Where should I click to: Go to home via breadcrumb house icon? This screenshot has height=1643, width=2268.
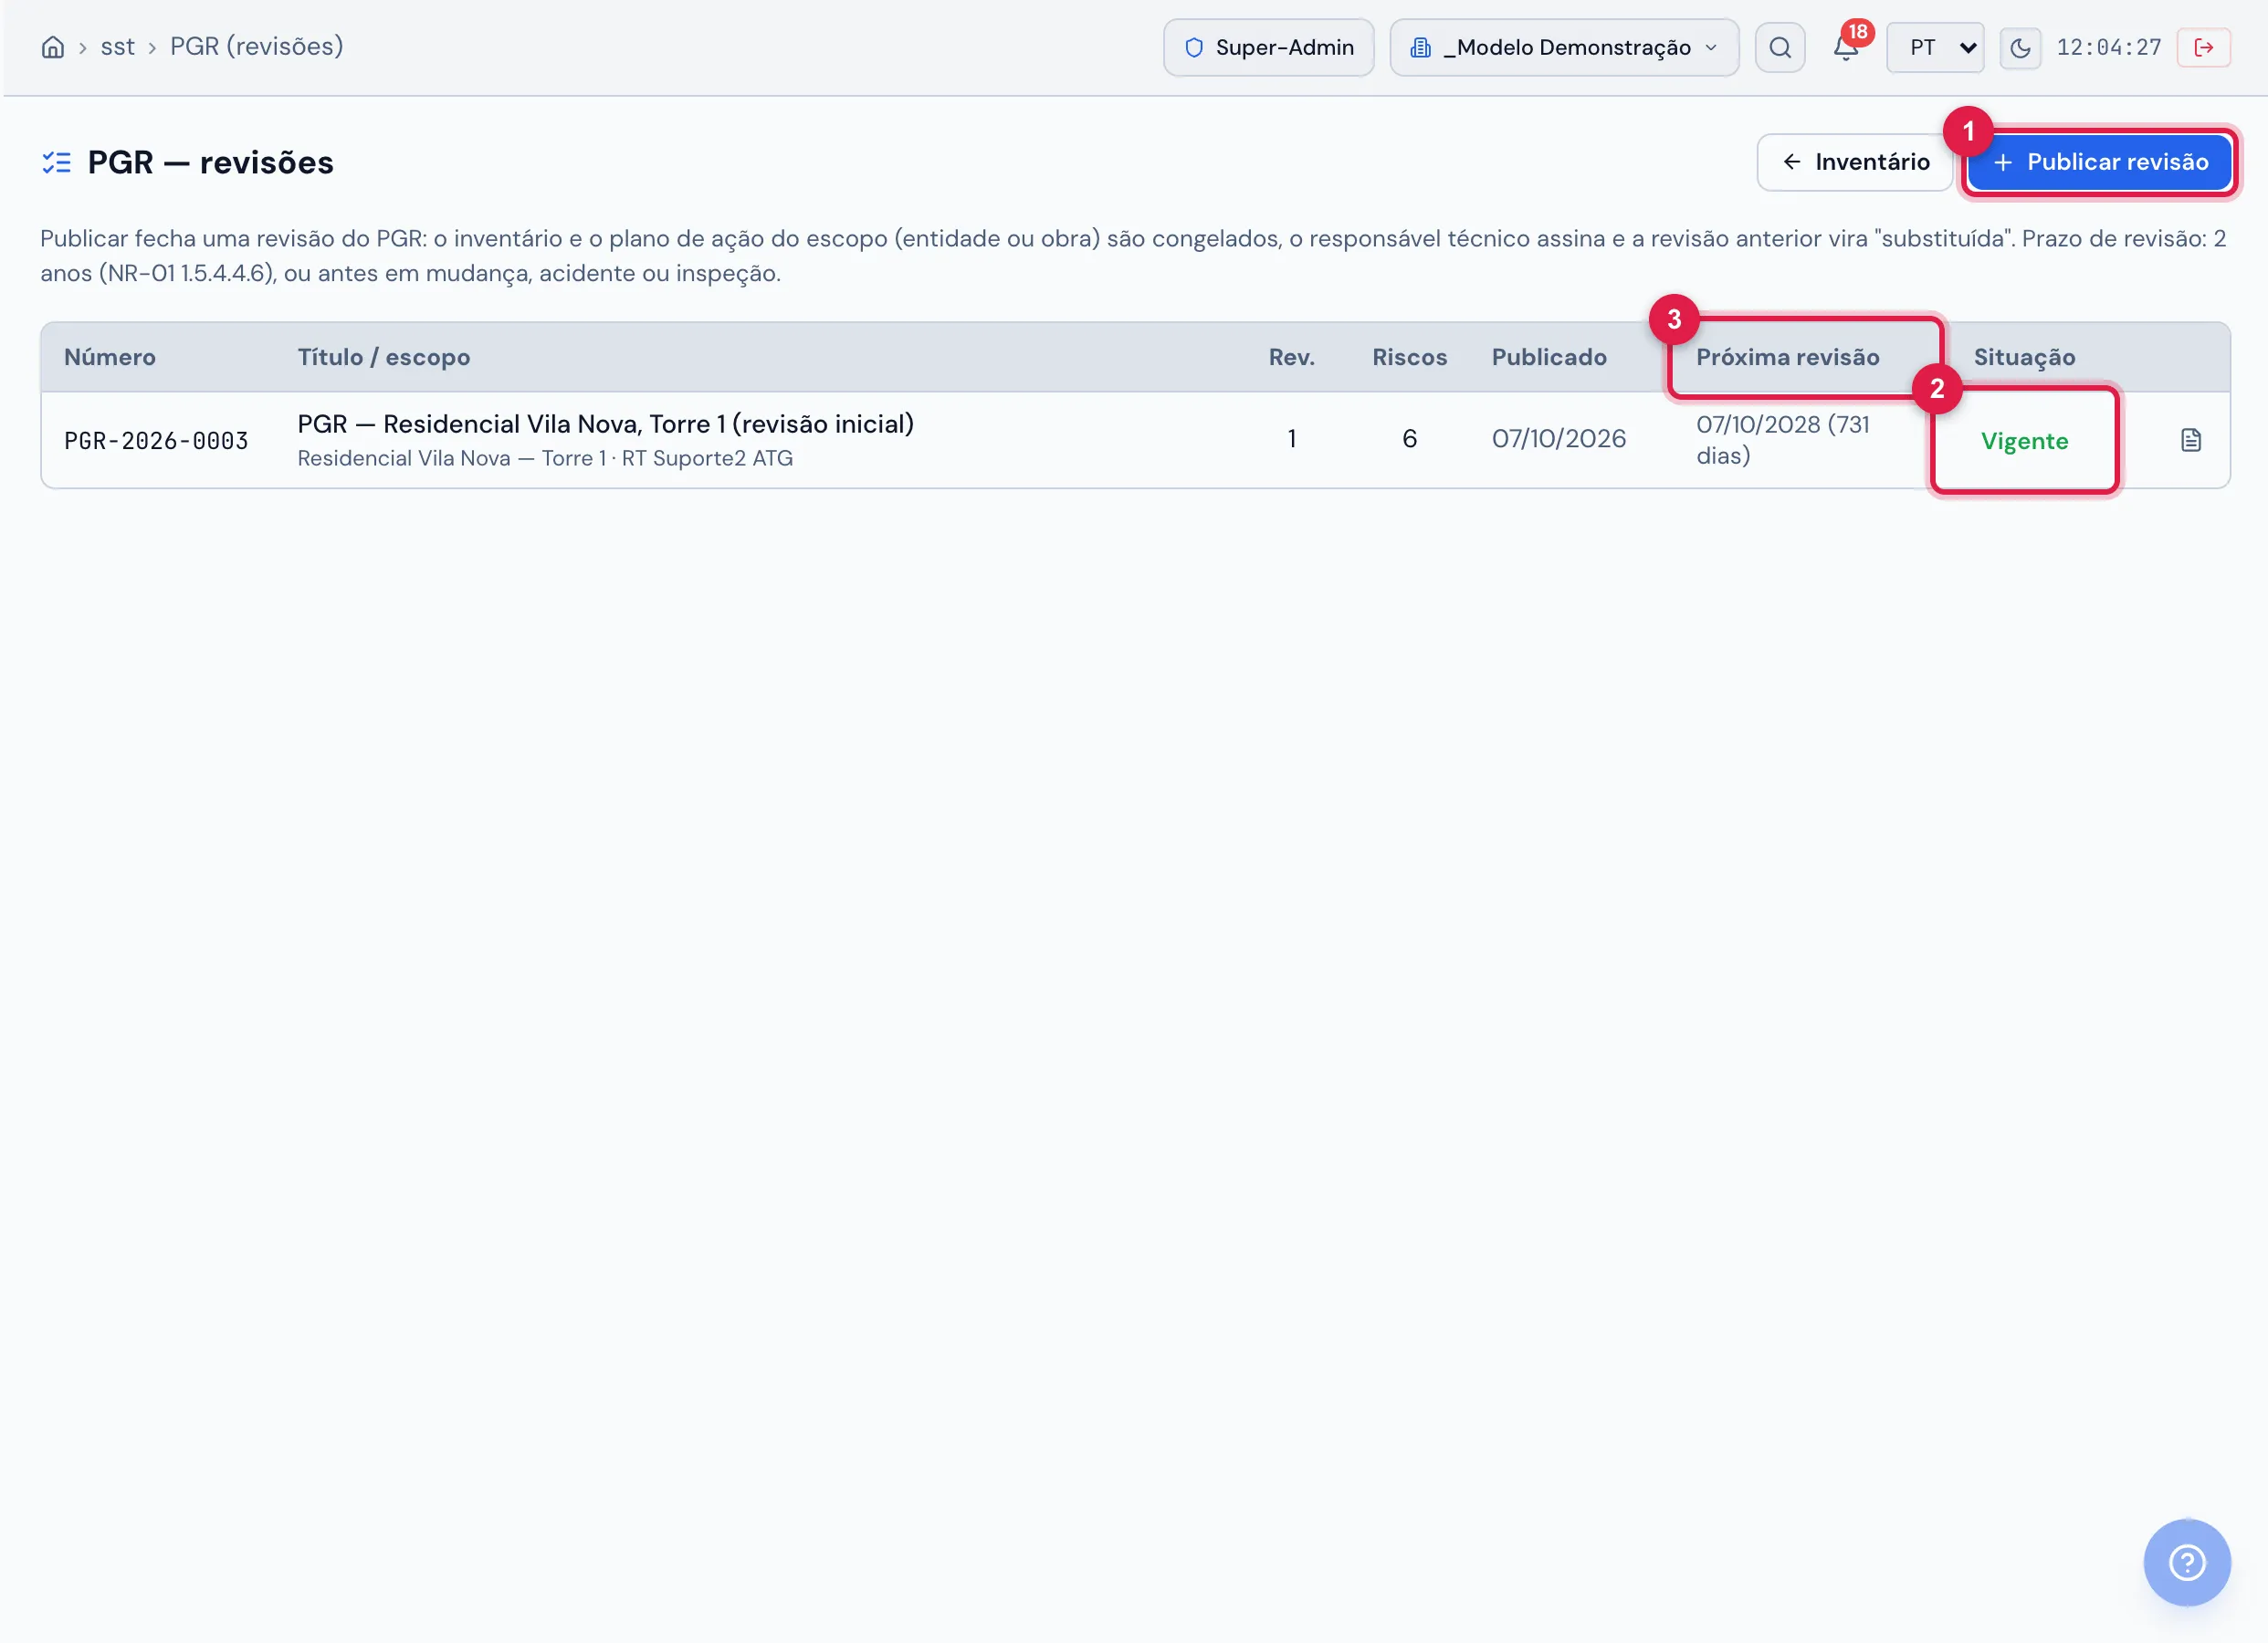tap(53, 47)
